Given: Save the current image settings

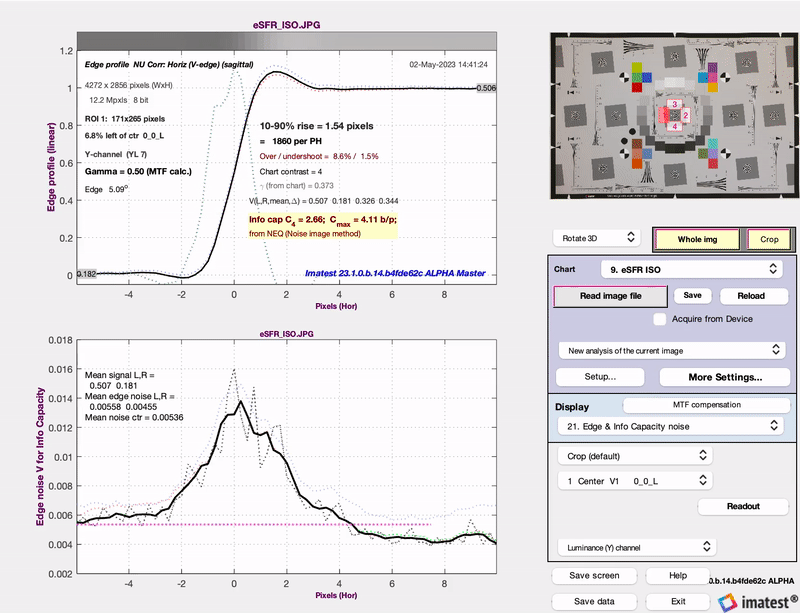Looking at the screenshot, I should point(692,296).
